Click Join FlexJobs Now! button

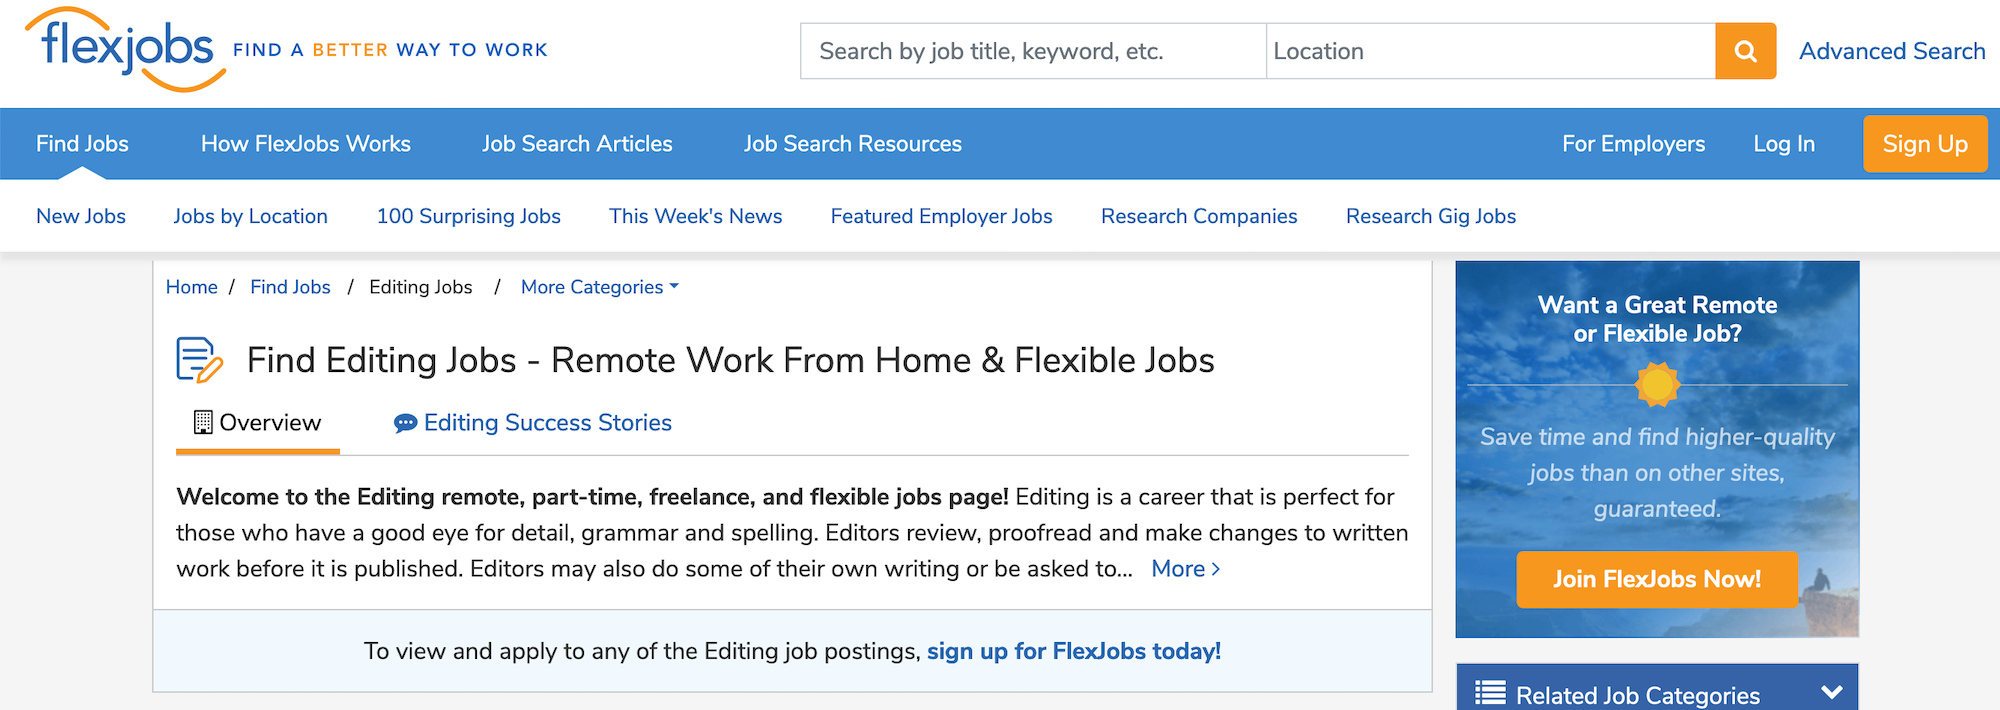pos(1656,579)
